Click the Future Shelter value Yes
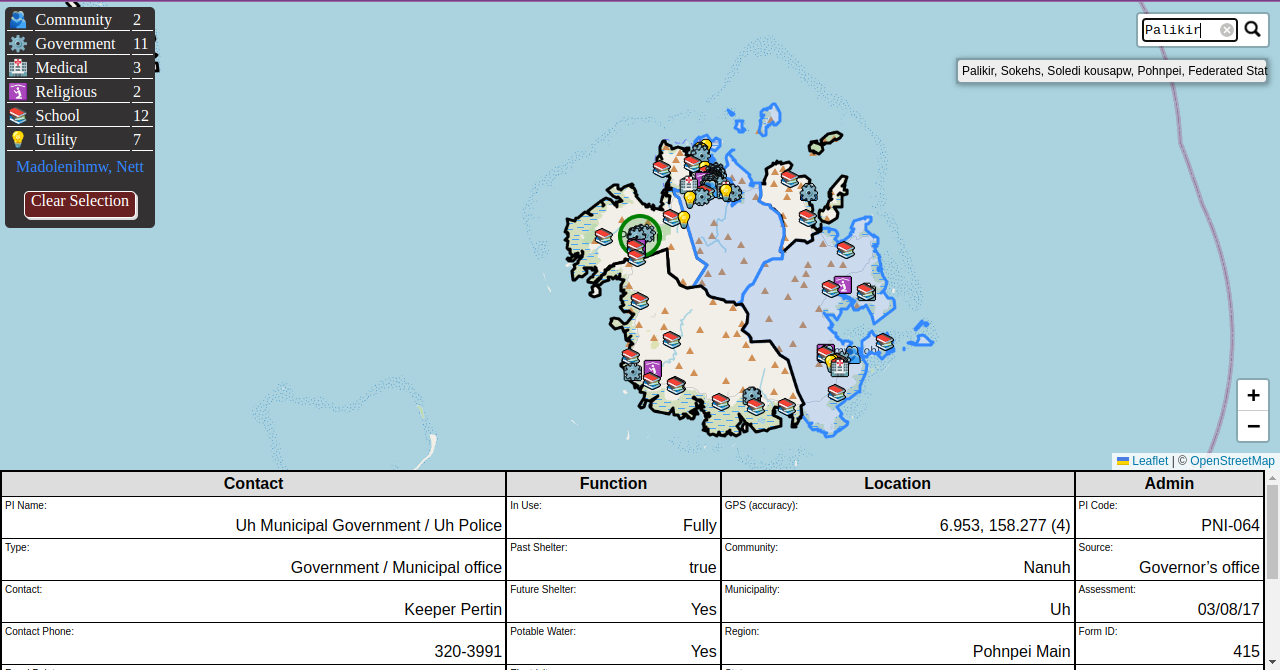1280x670 pixels. click(704, 609)
